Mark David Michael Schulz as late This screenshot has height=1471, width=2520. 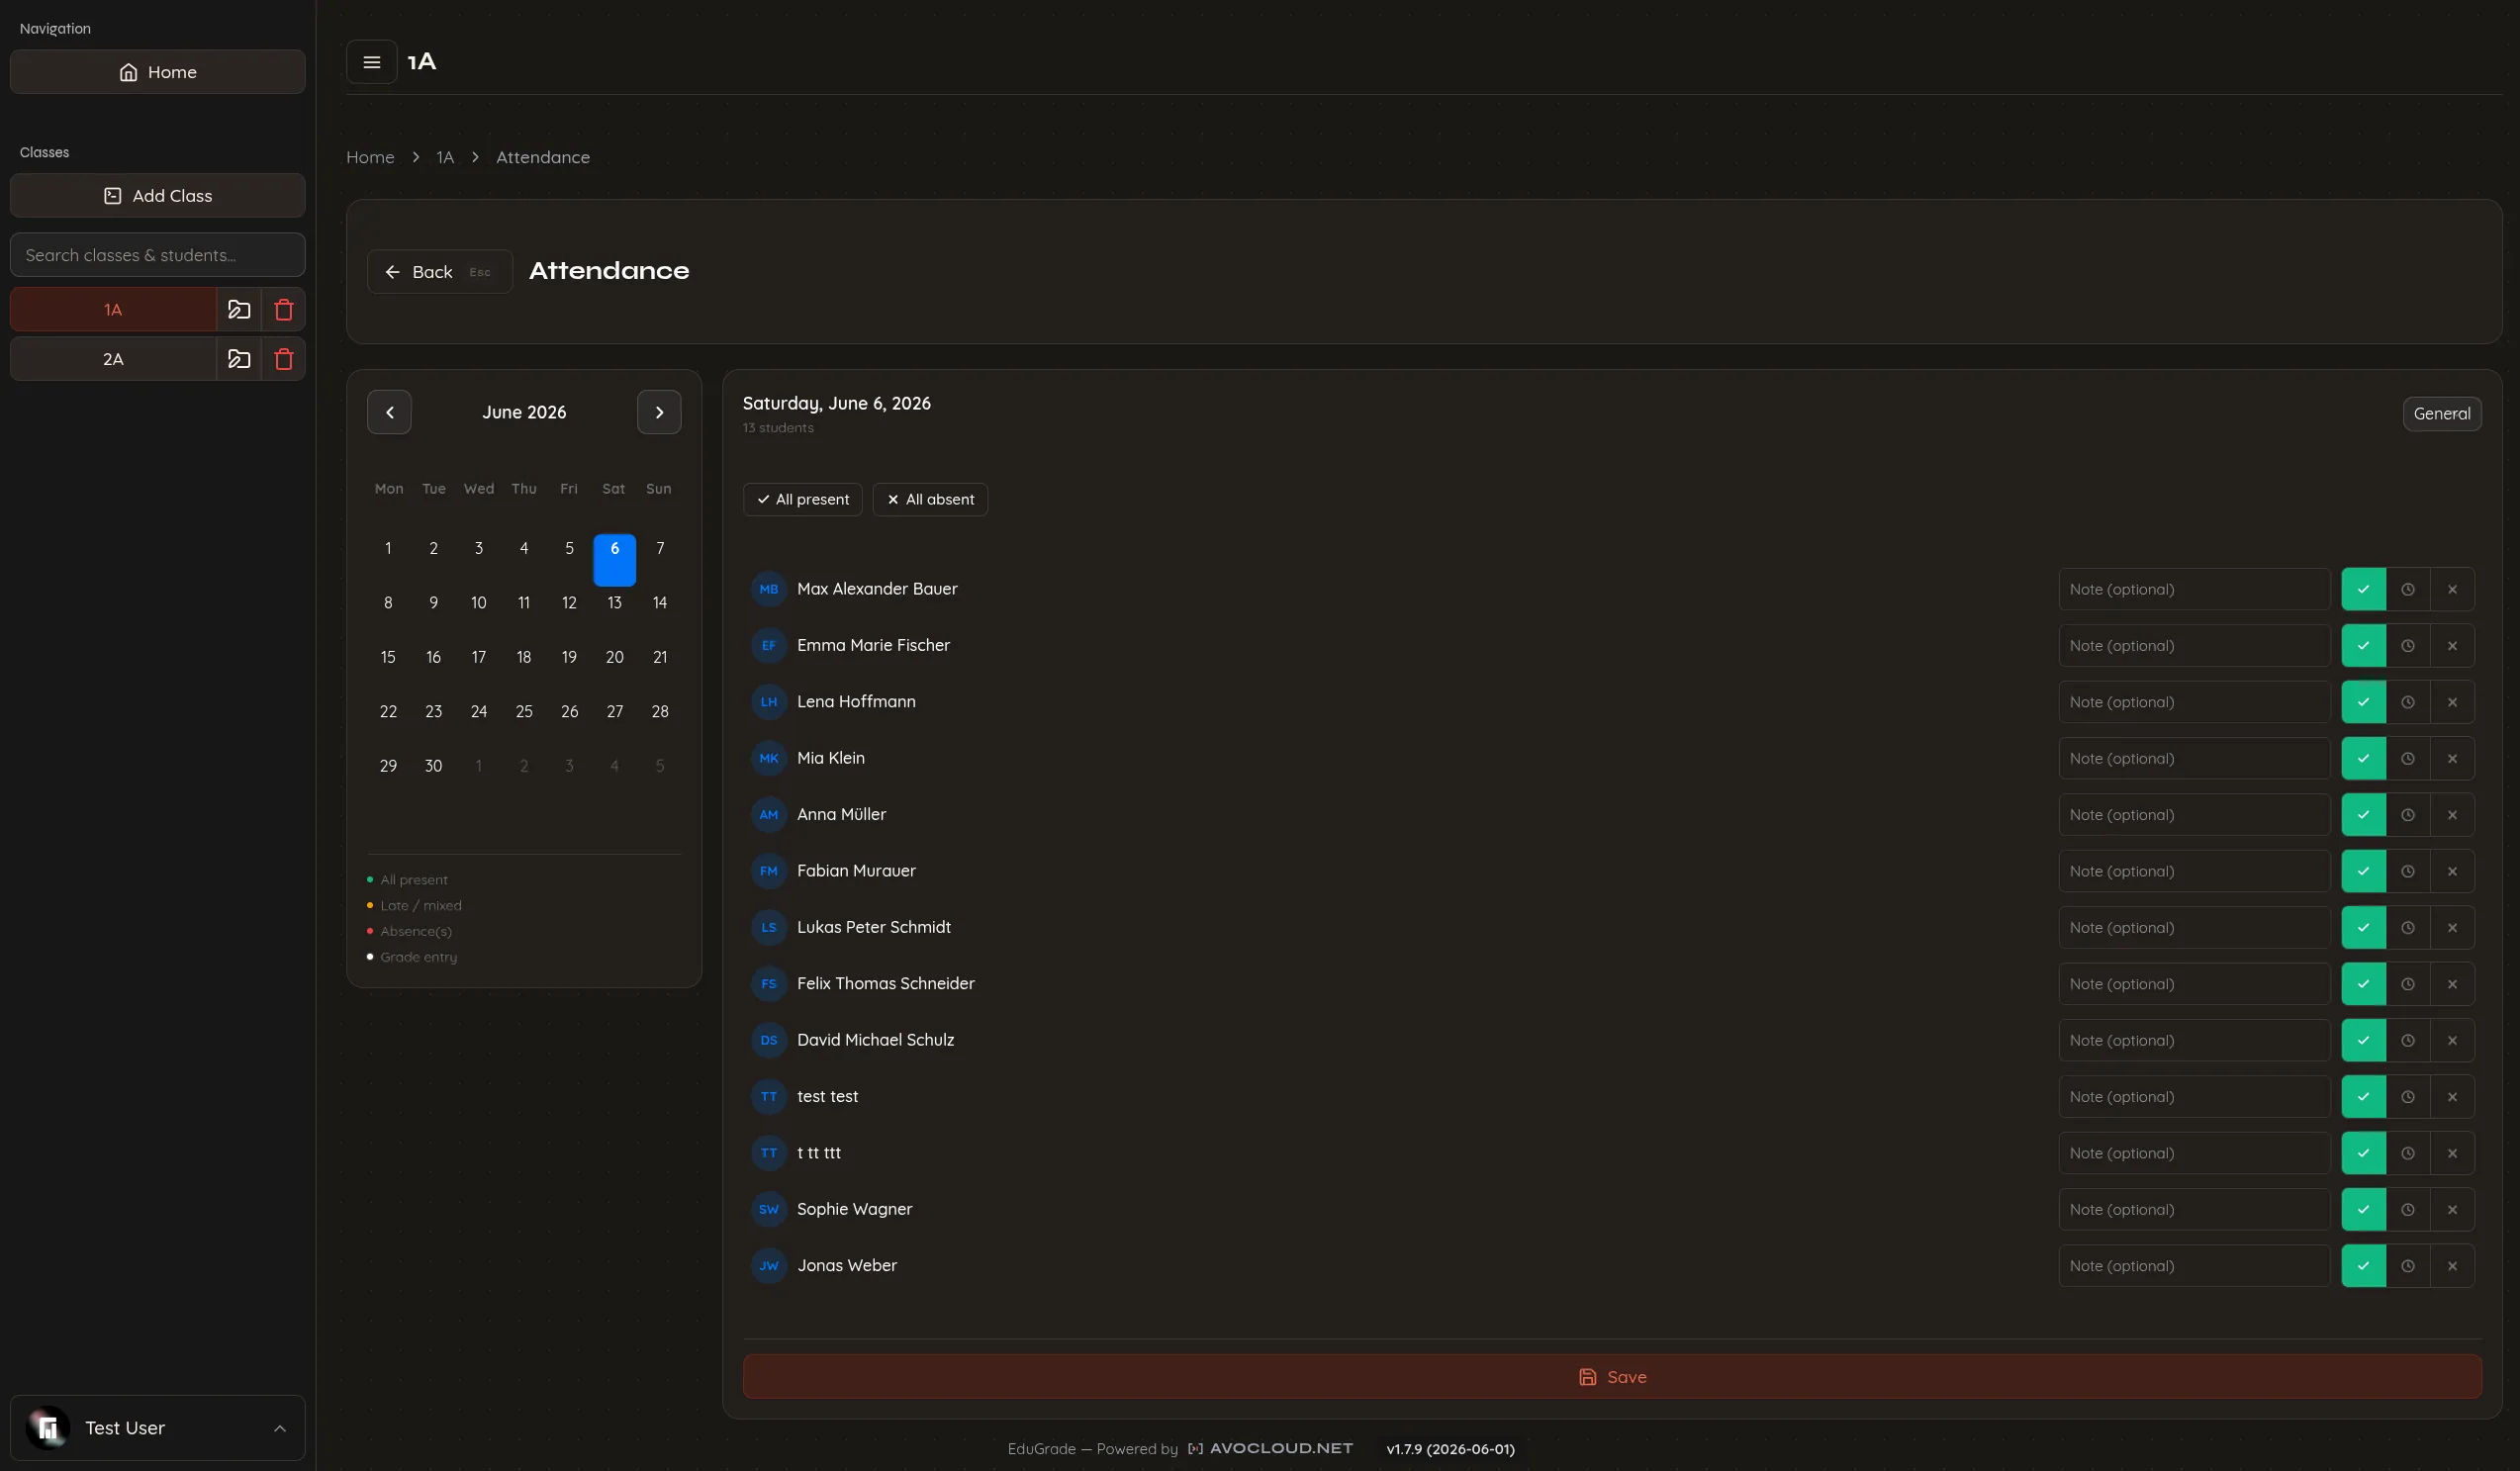click(x=2408, y=1040)
